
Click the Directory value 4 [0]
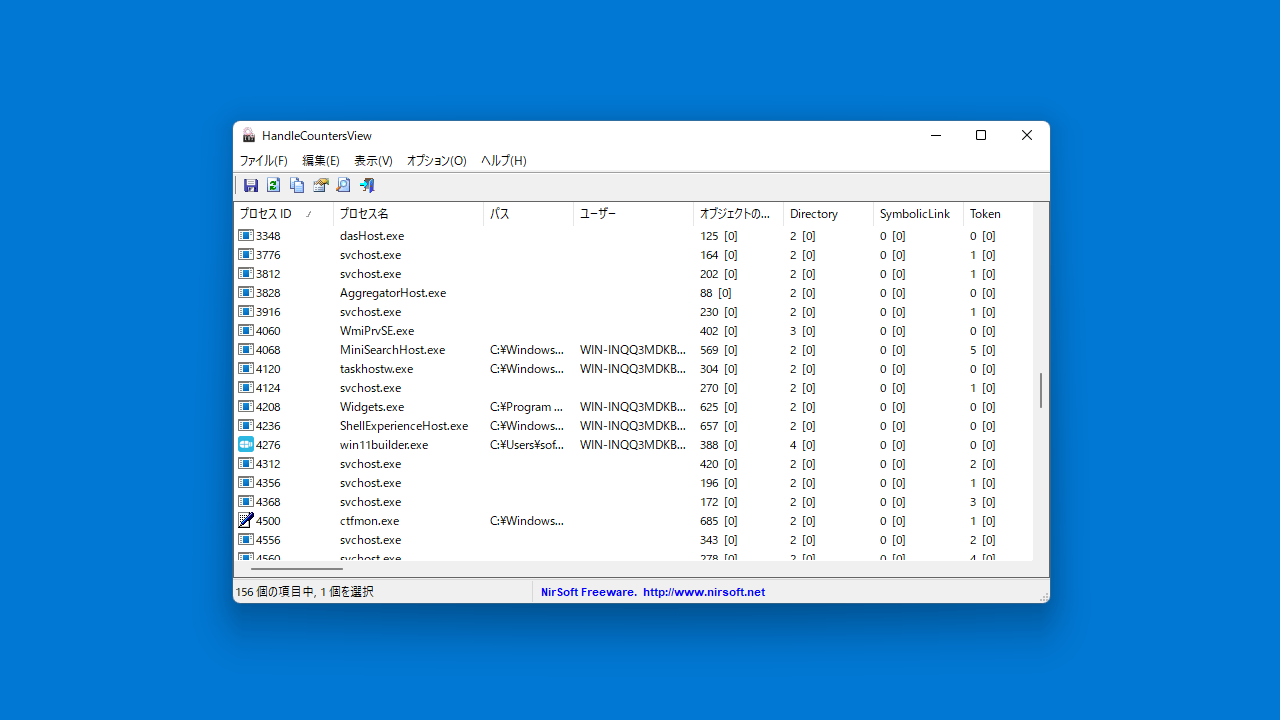802,445
